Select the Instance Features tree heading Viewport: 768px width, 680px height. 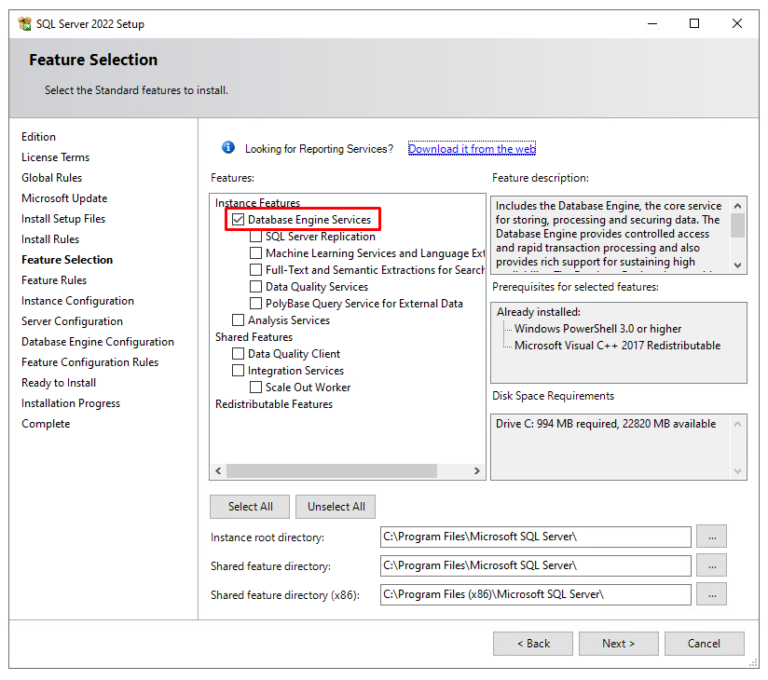click(x=257, y=203)
